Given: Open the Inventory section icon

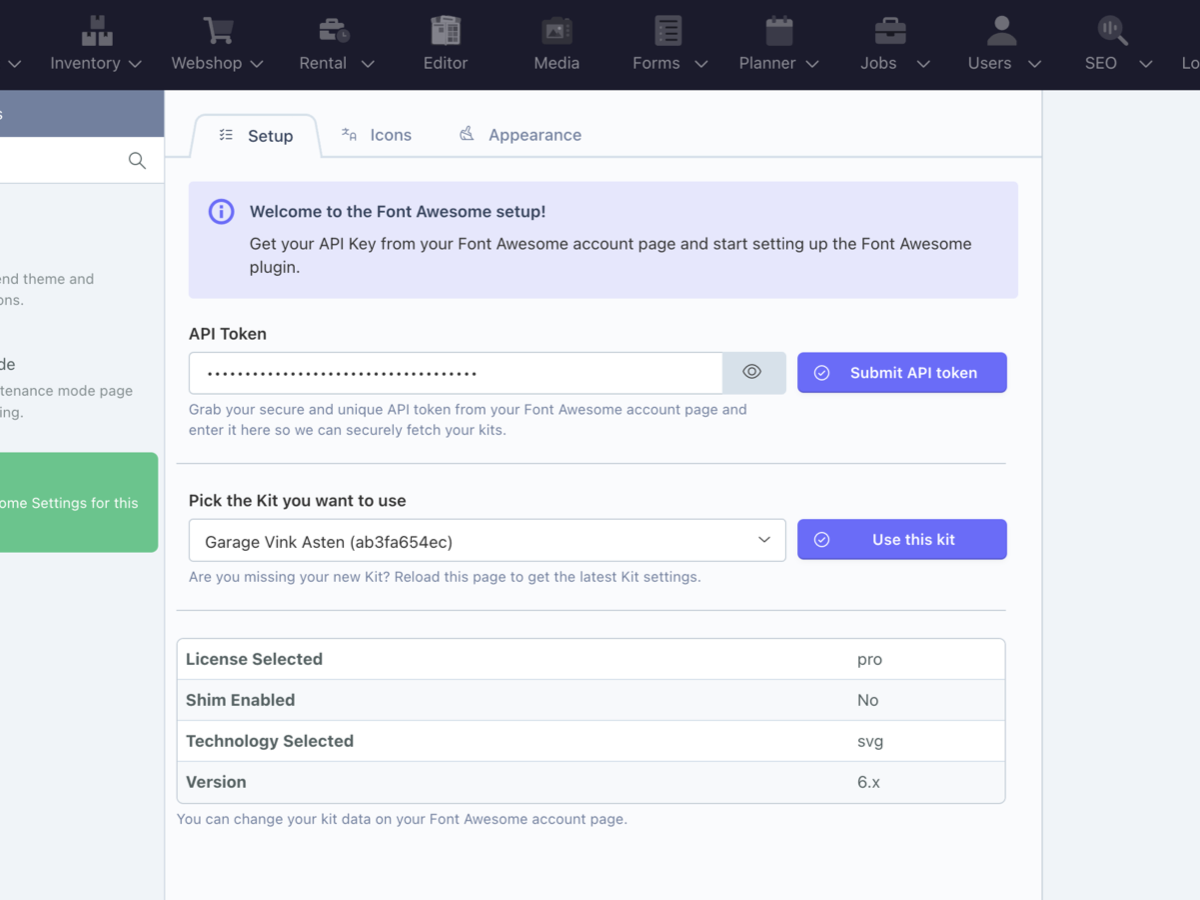Looking at the screenshot, I should point(97,30).
